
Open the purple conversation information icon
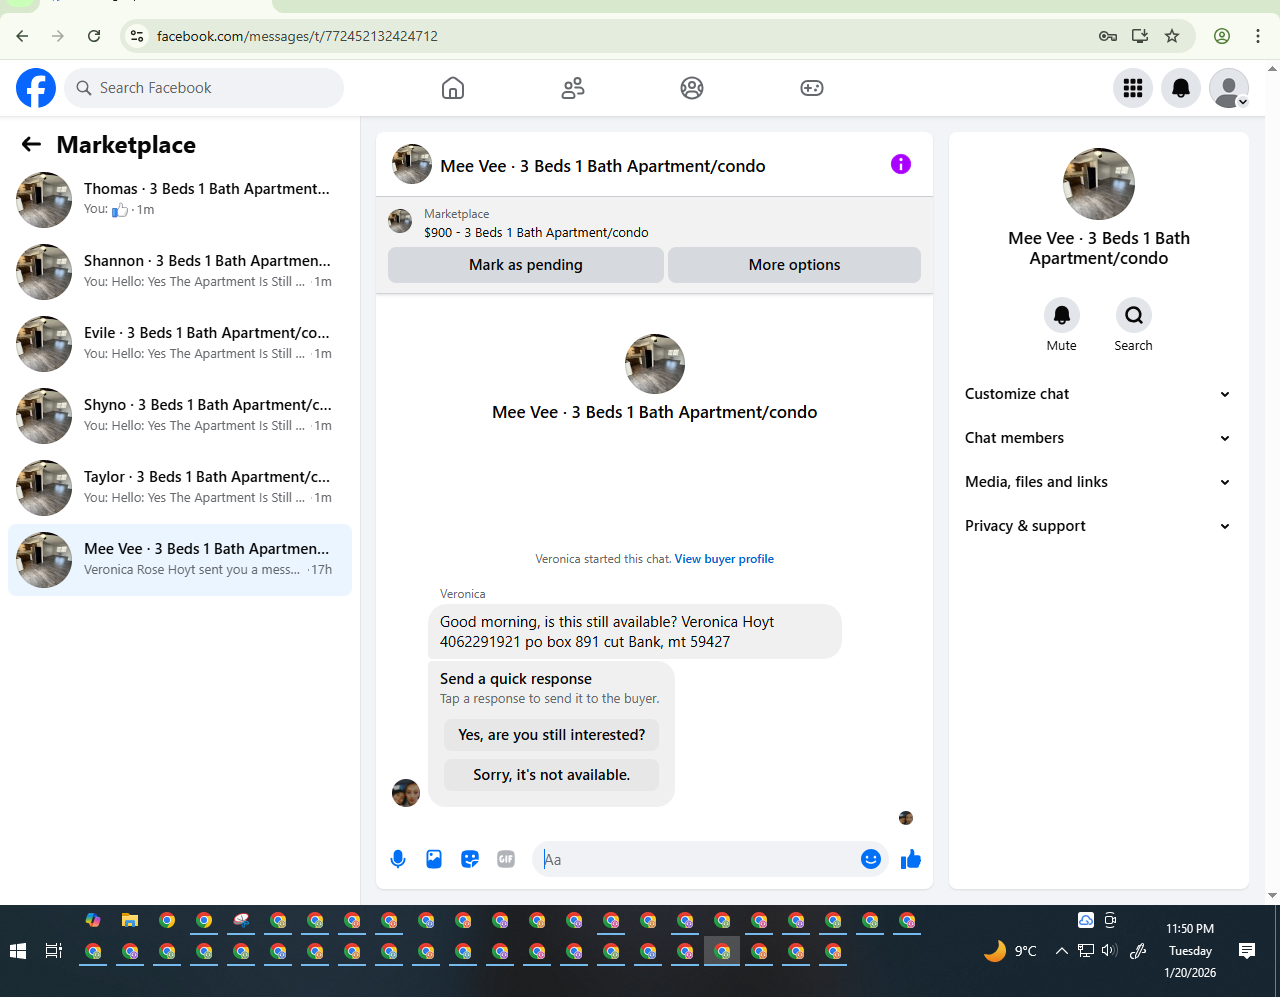[x=901, y=164]
